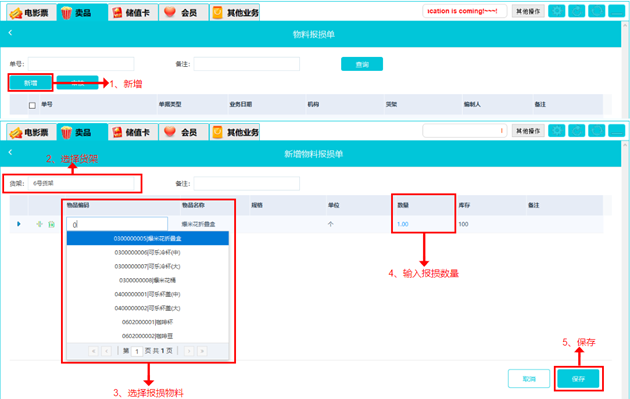Click the back arrow in 新增物料报损单 header
630x399 pixels.
(x=10, y=152)
